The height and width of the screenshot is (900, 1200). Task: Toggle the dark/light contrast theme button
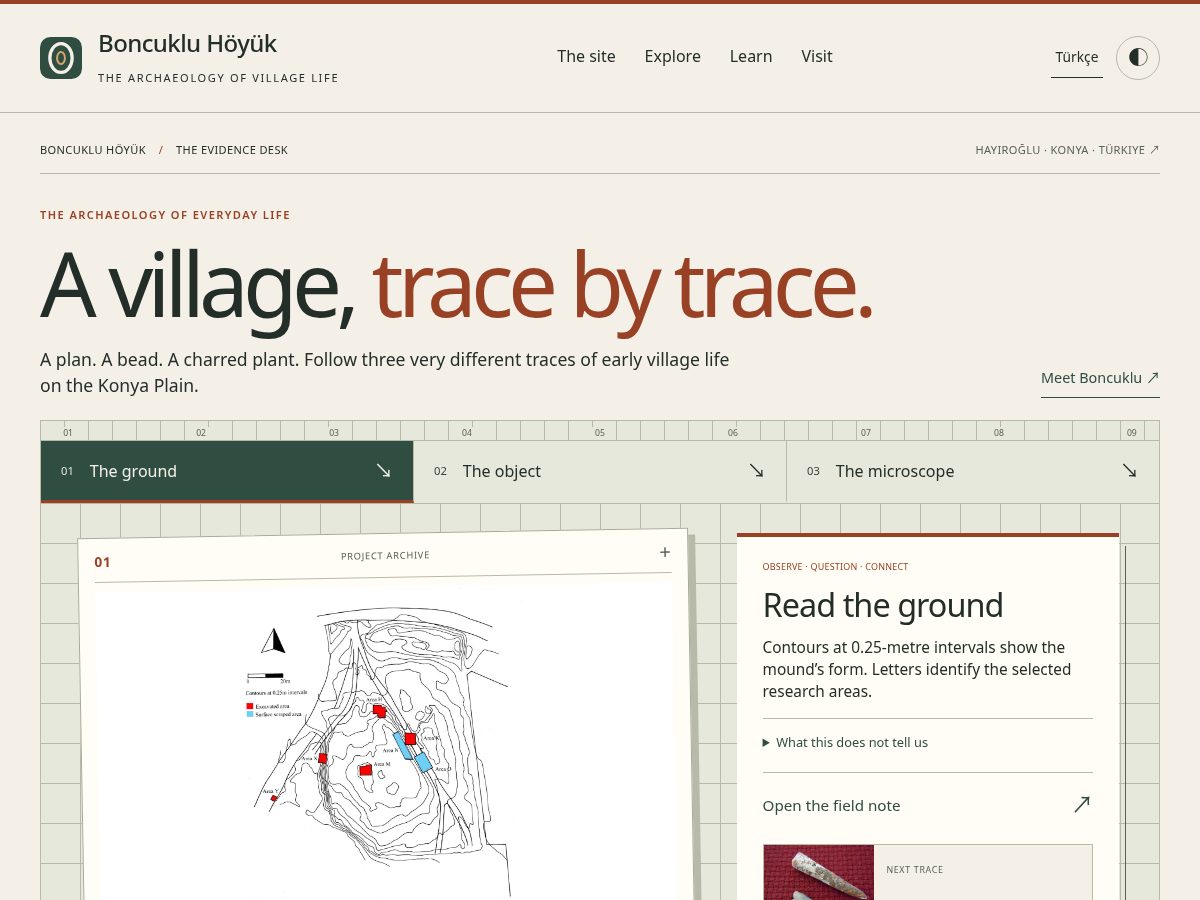pos(1138,58)
